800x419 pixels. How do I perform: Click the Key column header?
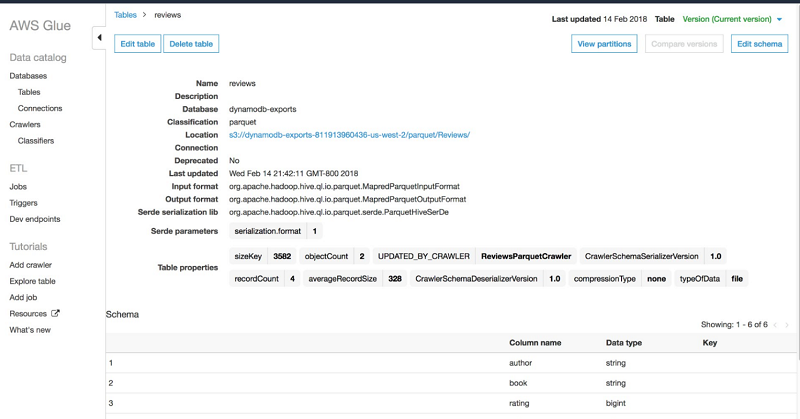[x=710, y=343]
